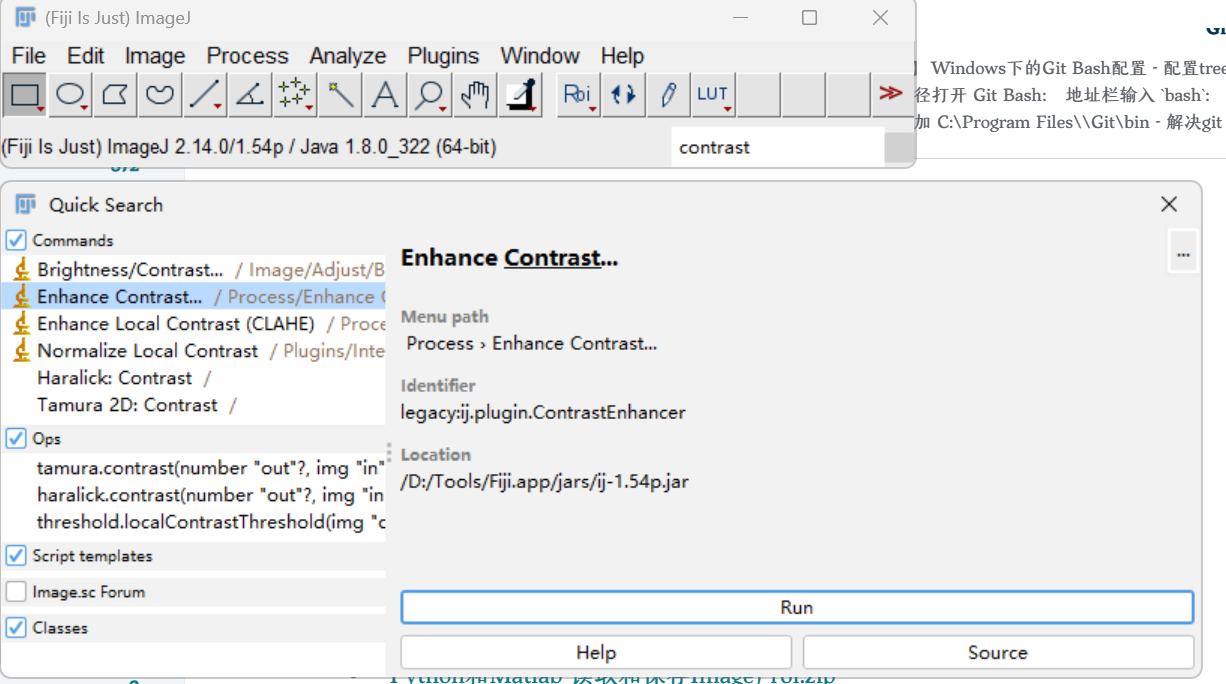Enable the Image.sc Forum checkbox
This screenshot has width=1226, height=684.
coord(15,591)
